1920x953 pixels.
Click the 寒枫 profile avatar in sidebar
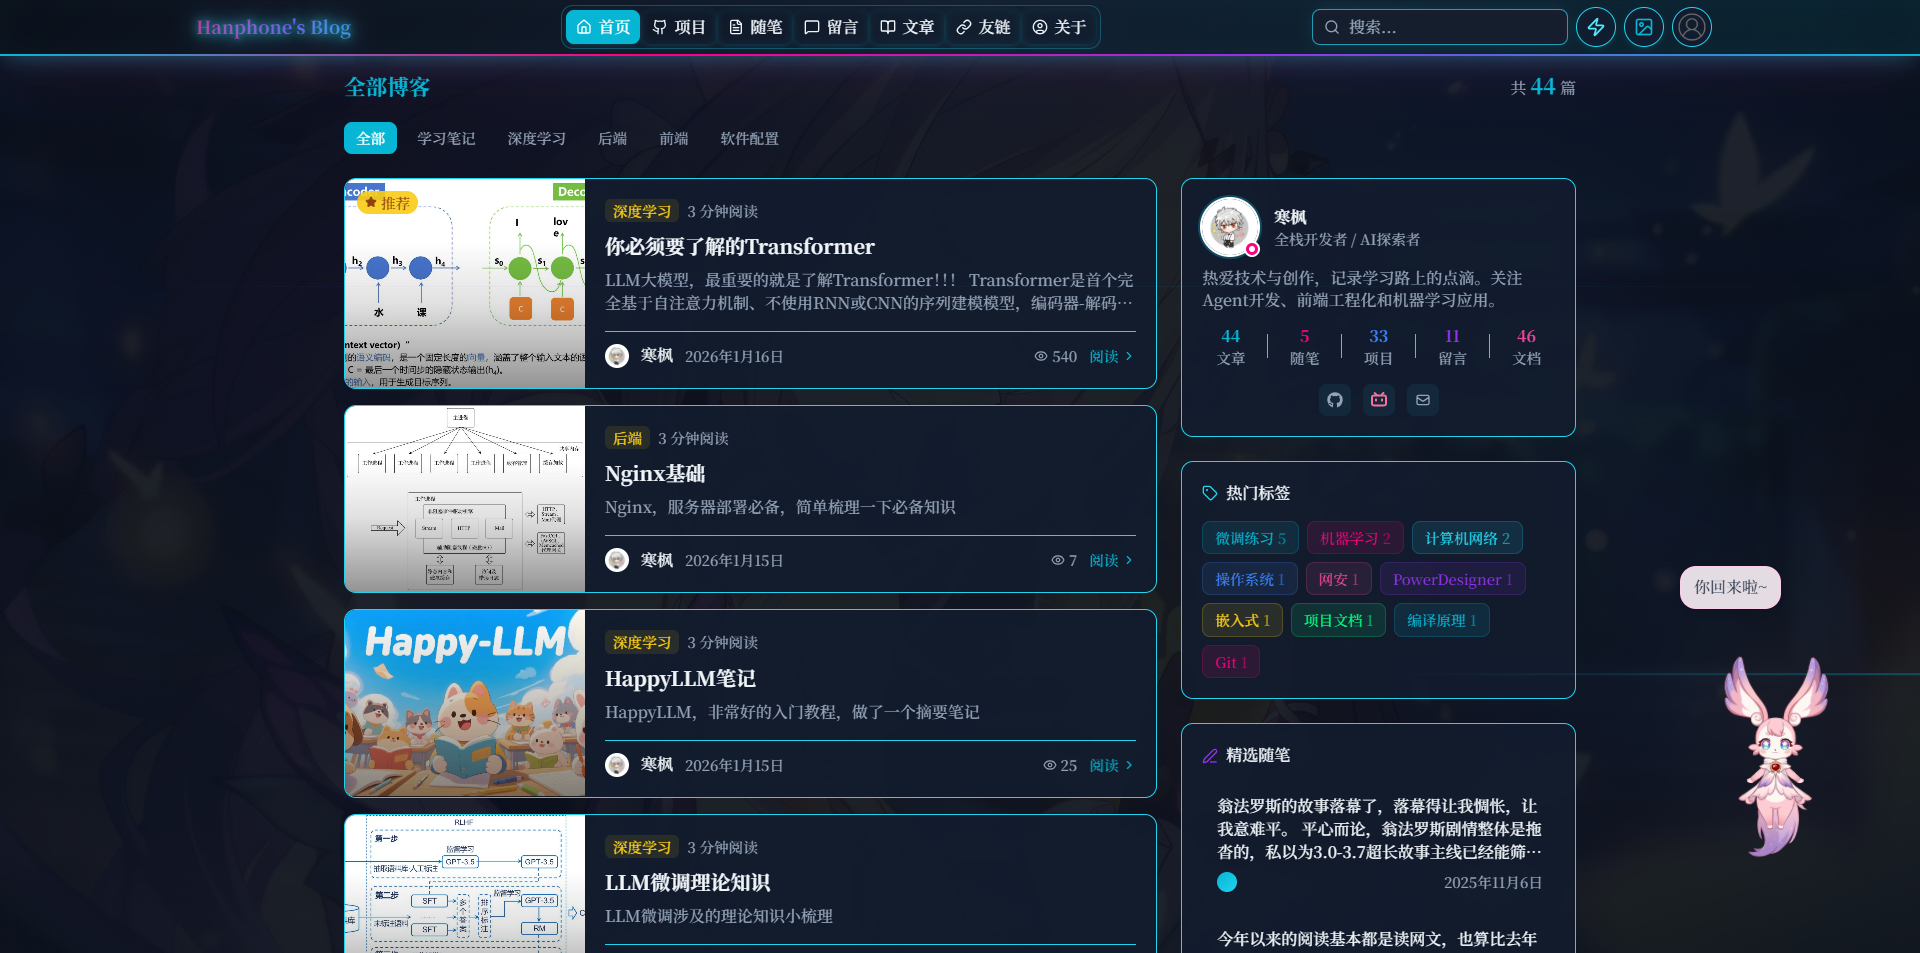point(1229,226)
